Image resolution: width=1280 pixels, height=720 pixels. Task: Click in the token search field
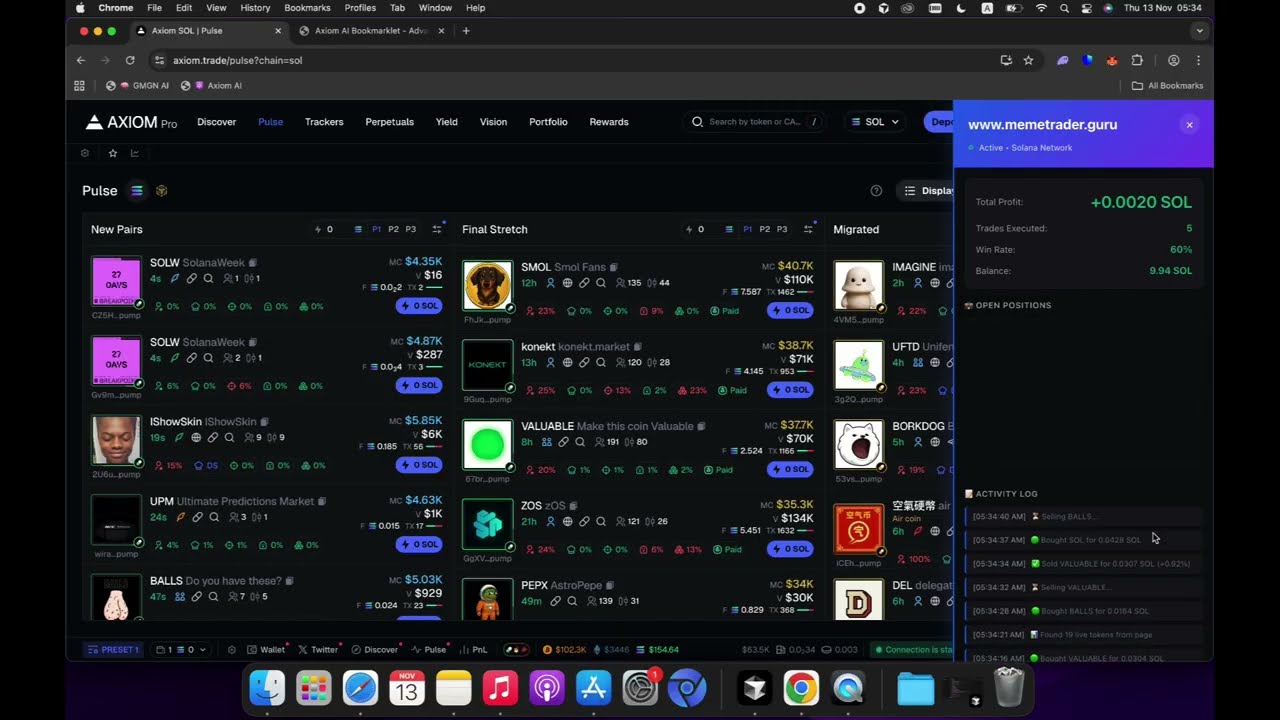(x=756, y=122)
